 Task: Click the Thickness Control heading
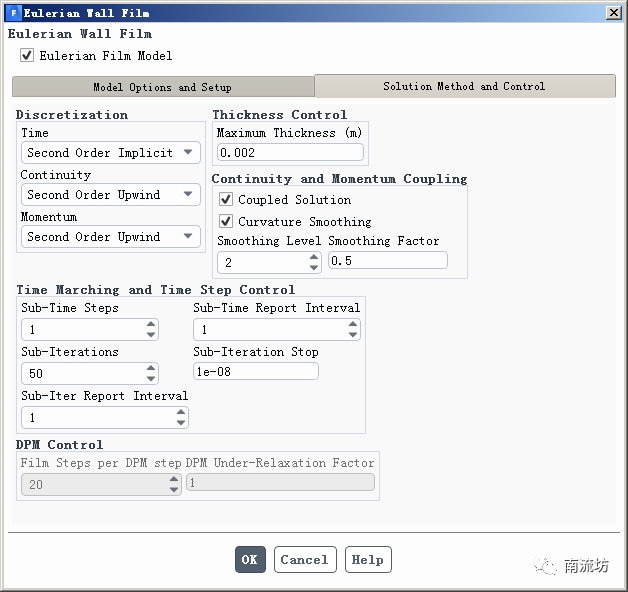pyautogui.click(x=280, y=115)
